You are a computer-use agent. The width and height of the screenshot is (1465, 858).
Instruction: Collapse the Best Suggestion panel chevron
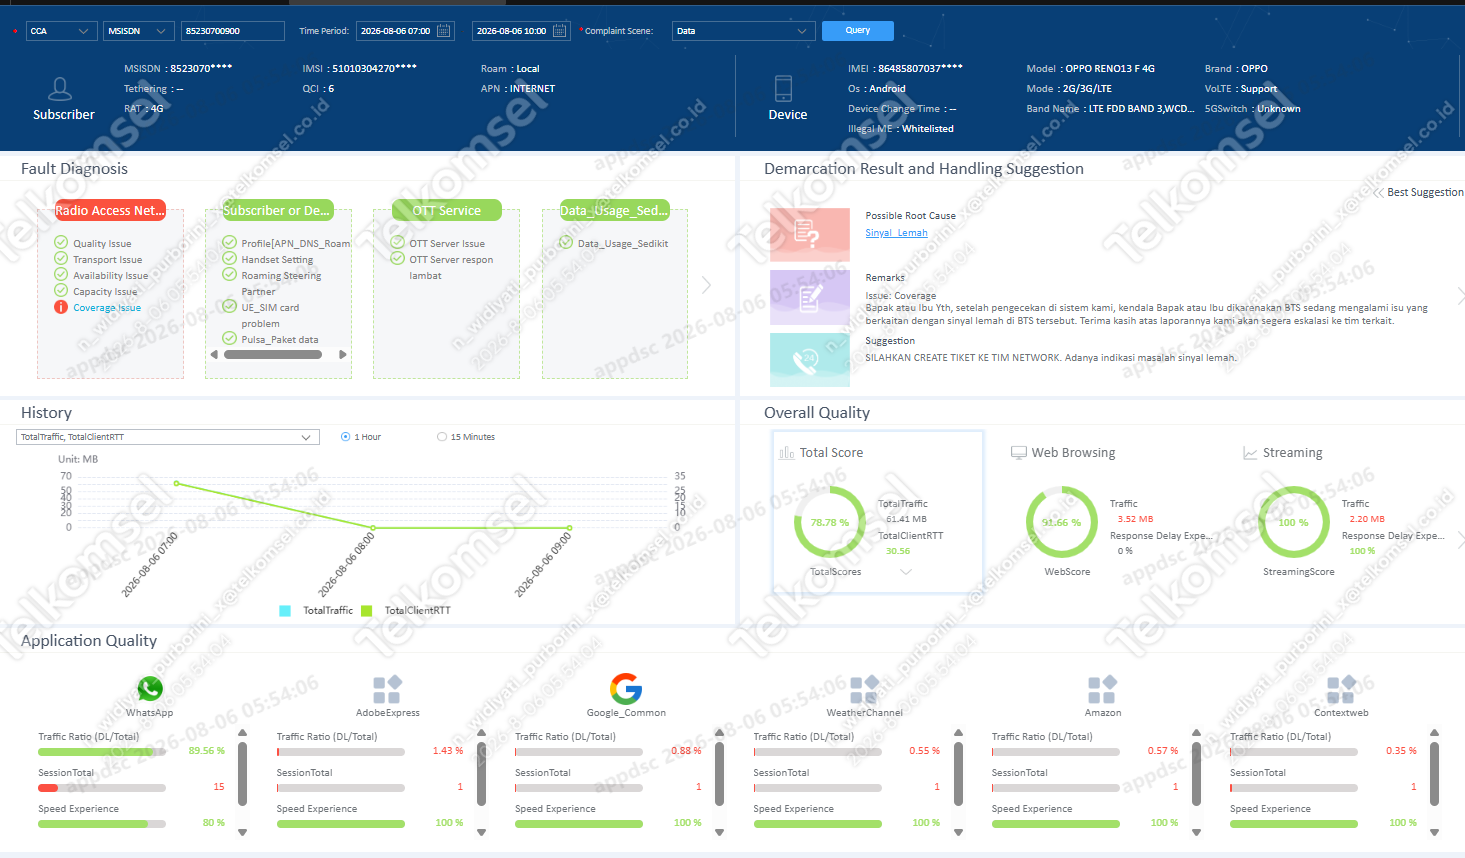coord(1379,192)
